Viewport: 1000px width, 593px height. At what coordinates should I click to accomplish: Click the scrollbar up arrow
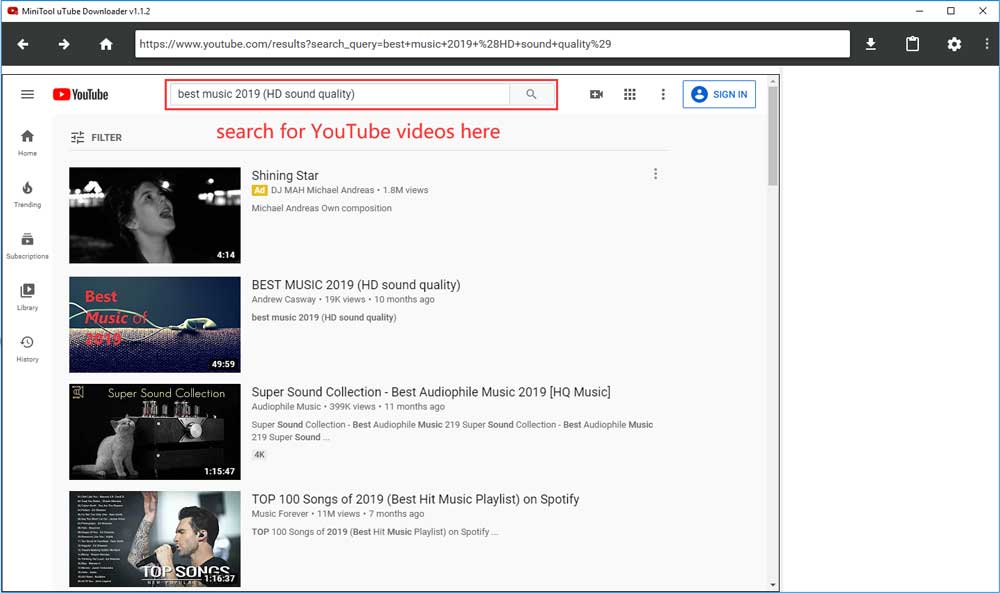772,82
